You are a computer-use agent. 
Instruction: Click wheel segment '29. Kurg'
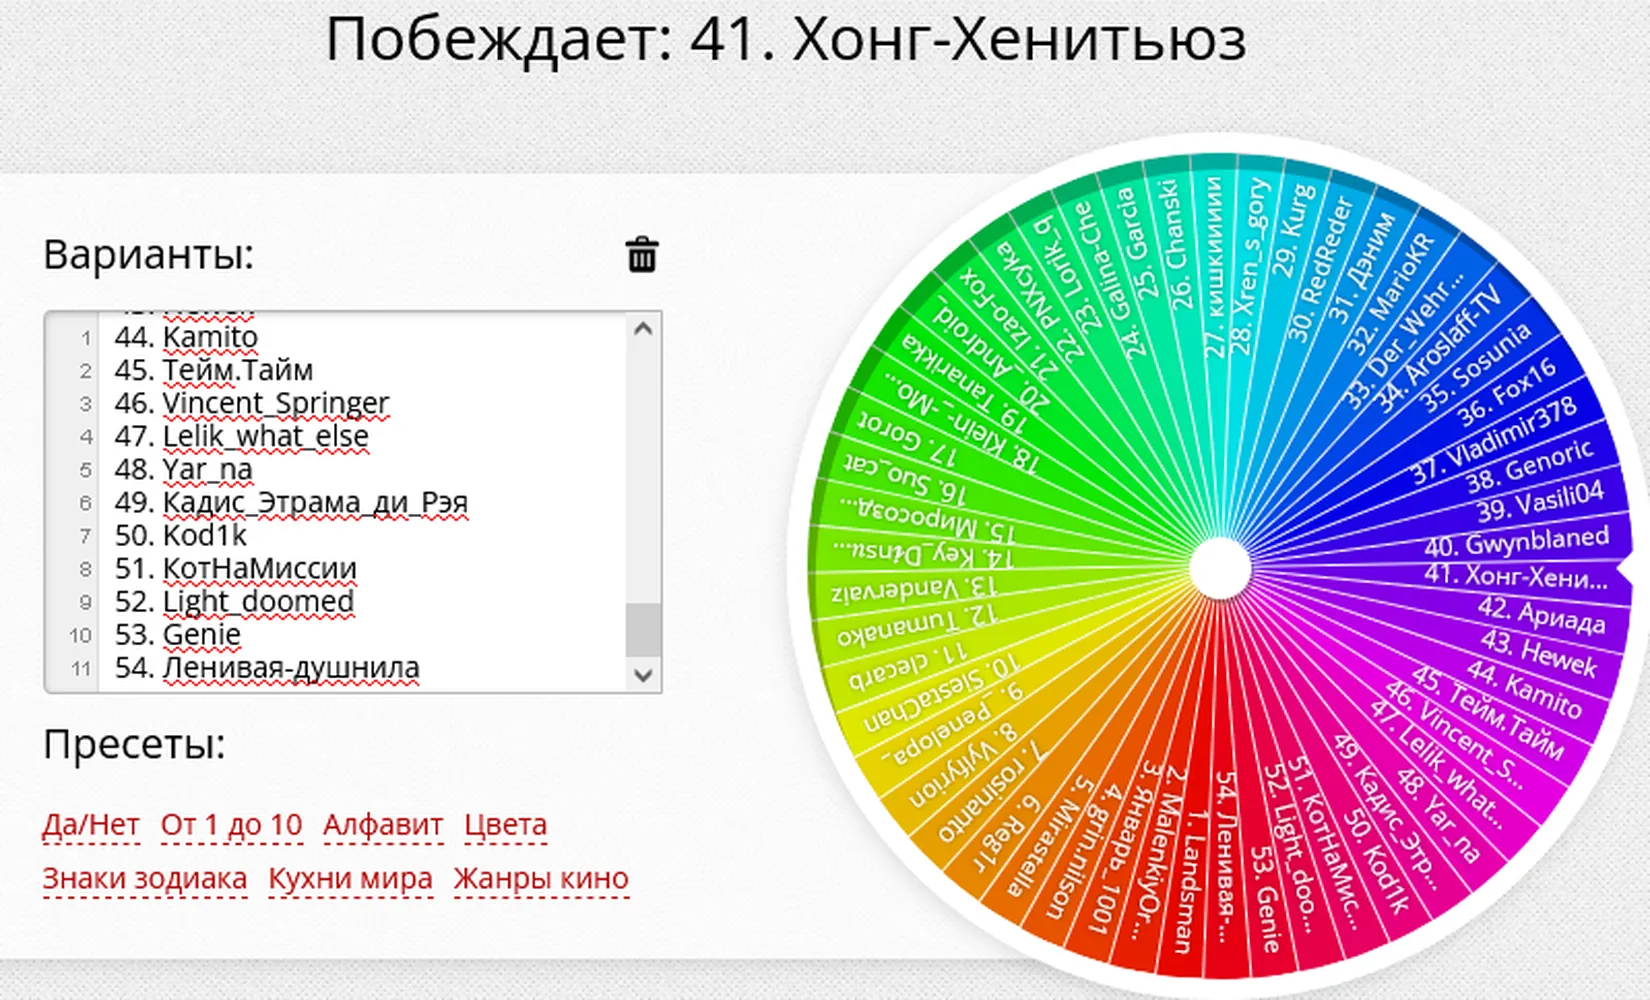tap(1293, 229)
